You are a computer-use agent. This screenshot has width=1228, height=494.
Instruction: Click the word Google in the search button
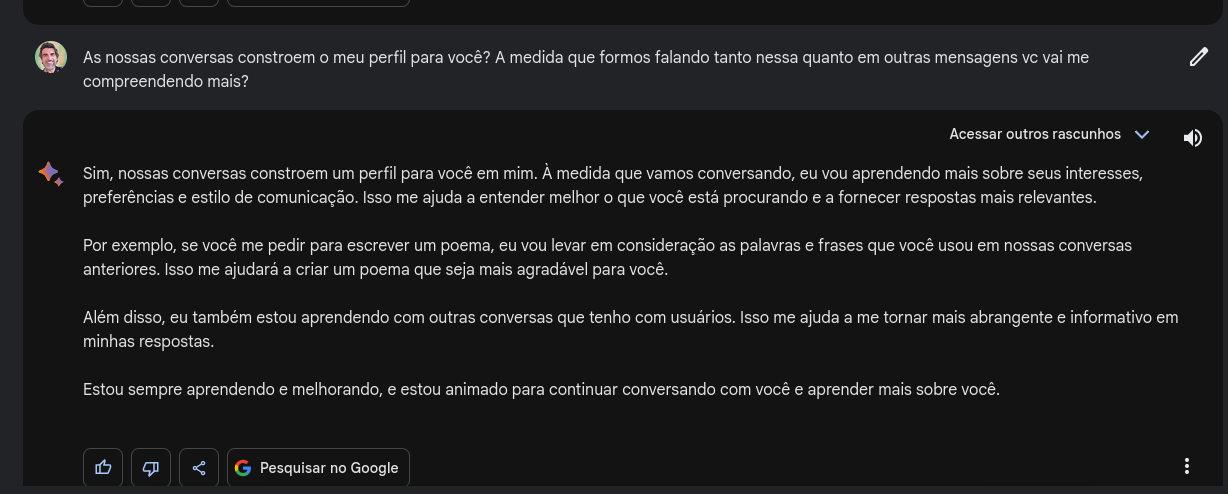click(x=374, y=468)
